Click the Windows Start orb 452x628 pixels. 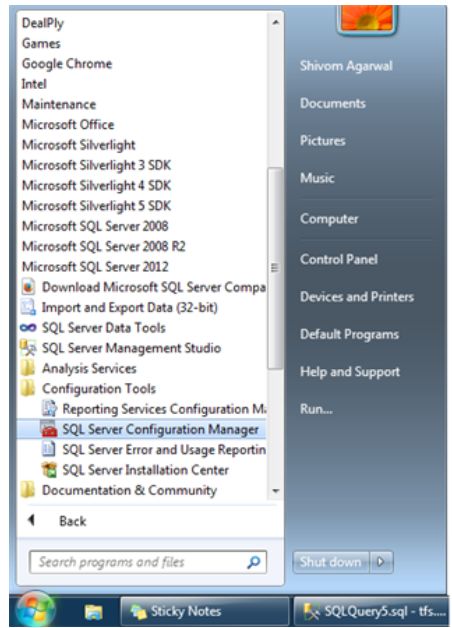pyautogui.click(x=35, y=611)
